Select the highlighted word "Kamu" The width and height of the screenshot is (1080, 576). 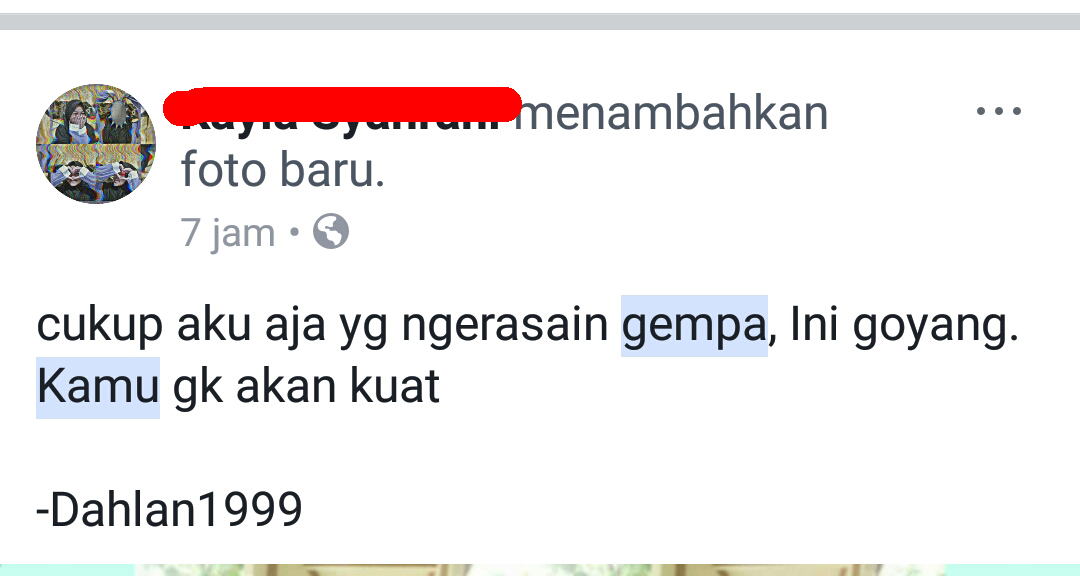(x=98, y=387)
